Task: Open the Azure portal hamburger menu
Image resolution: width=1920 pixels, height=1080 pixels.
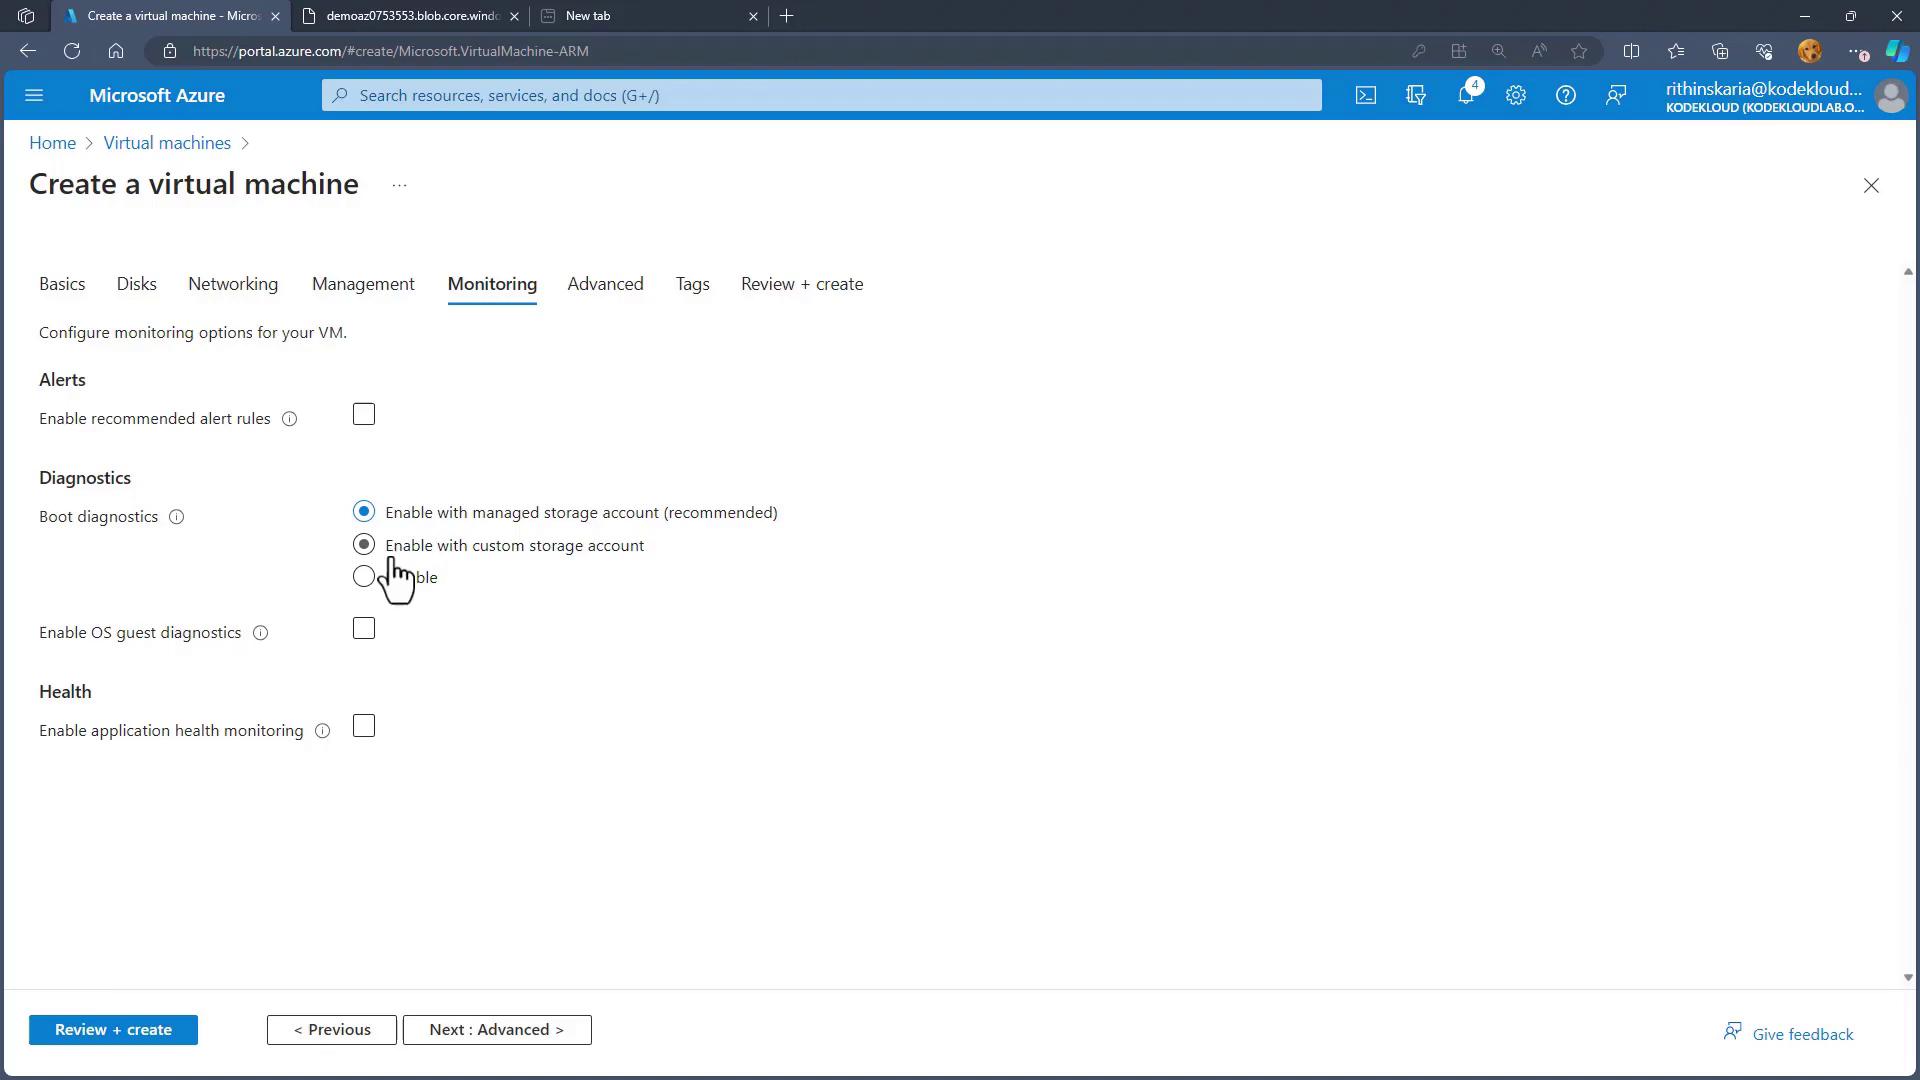Action: [34, 95]
